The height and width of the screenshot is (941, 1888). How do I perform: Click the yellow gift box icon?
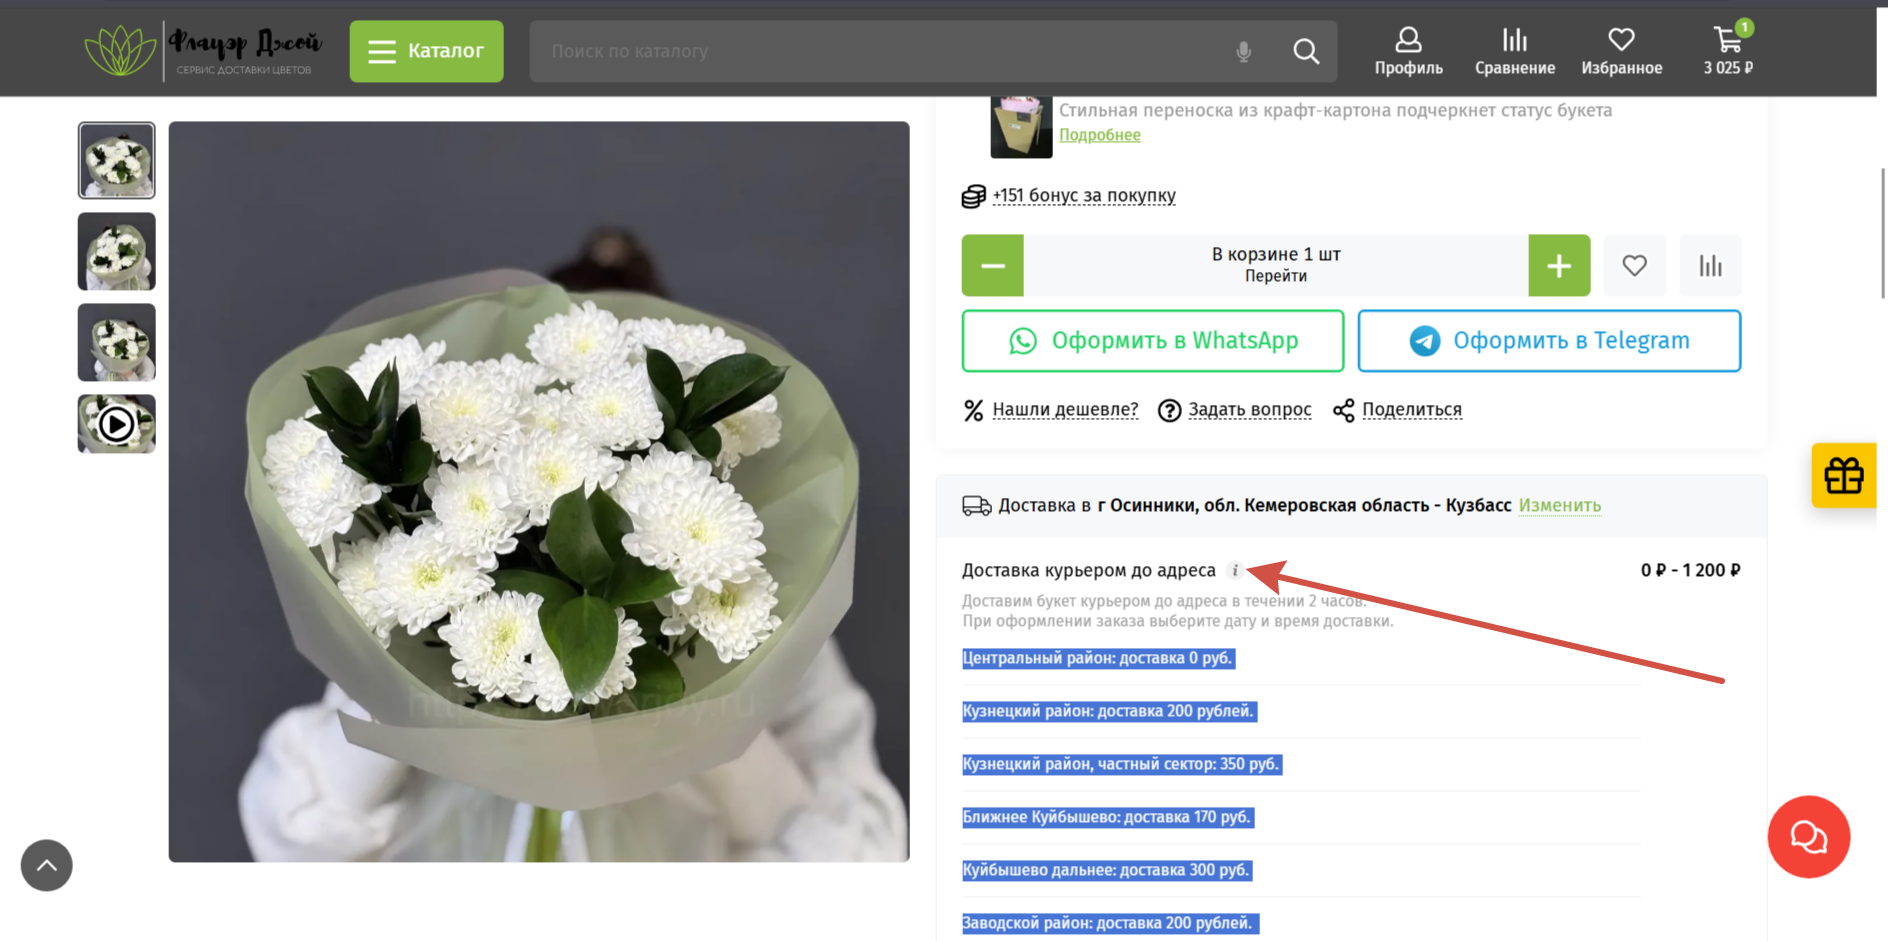[x=1843, y=475]
